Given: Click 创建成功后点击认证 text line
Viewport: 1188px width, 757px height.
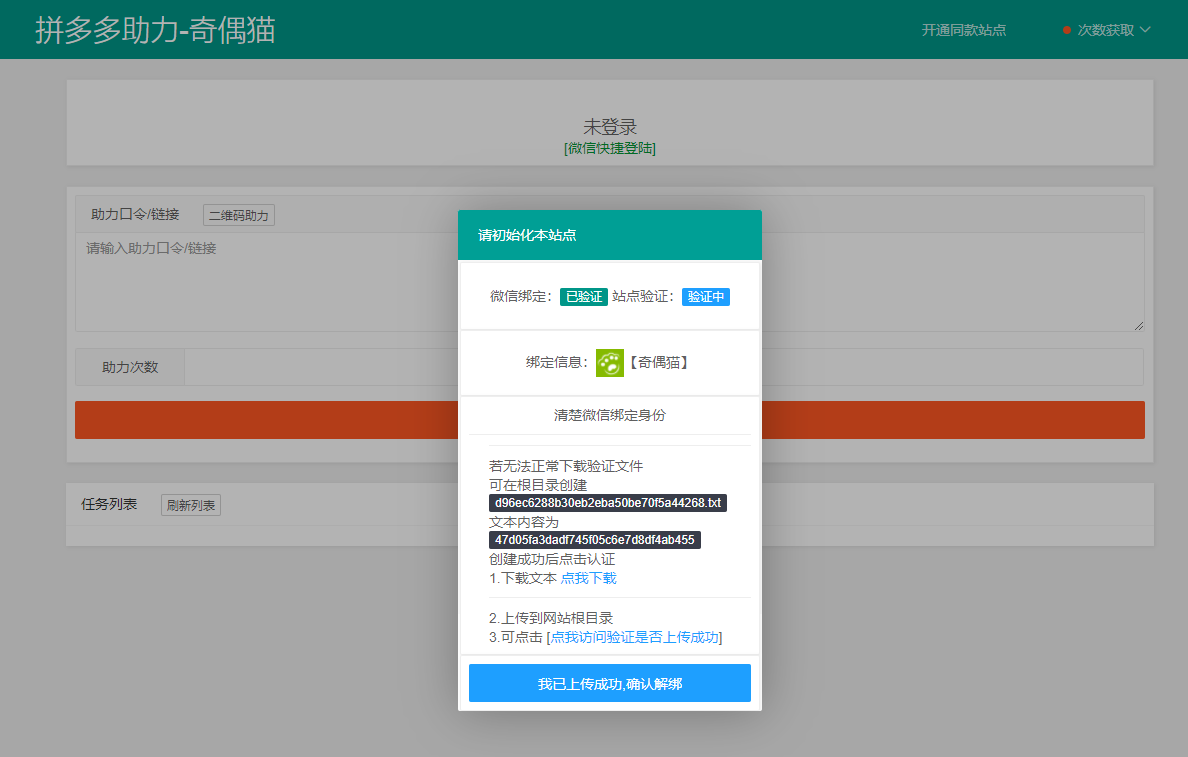Looking at the screenshot, I should coord(552,559).
